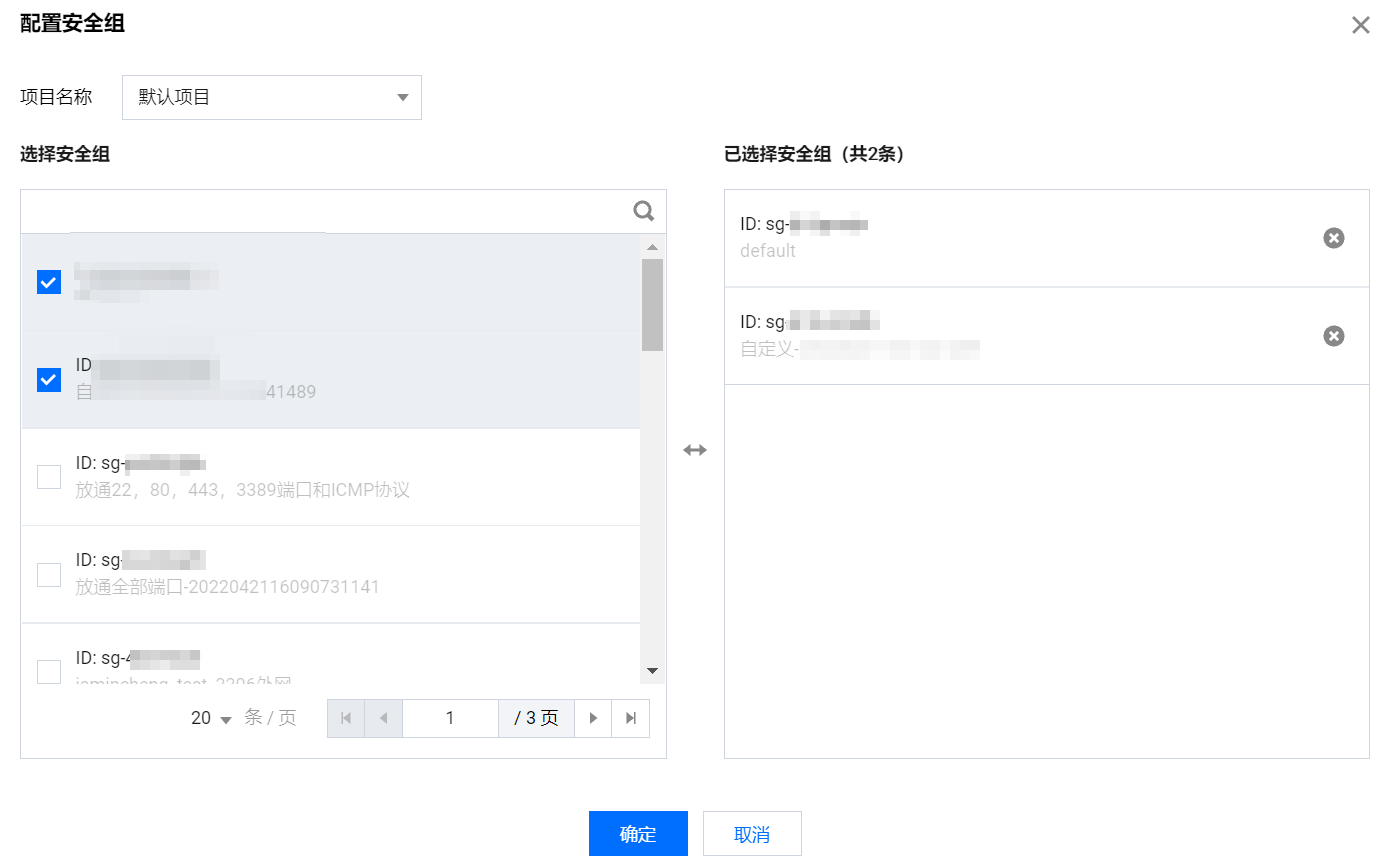Focus the security group search field
Screen dimensions: 1382x864
click(327, 211)
